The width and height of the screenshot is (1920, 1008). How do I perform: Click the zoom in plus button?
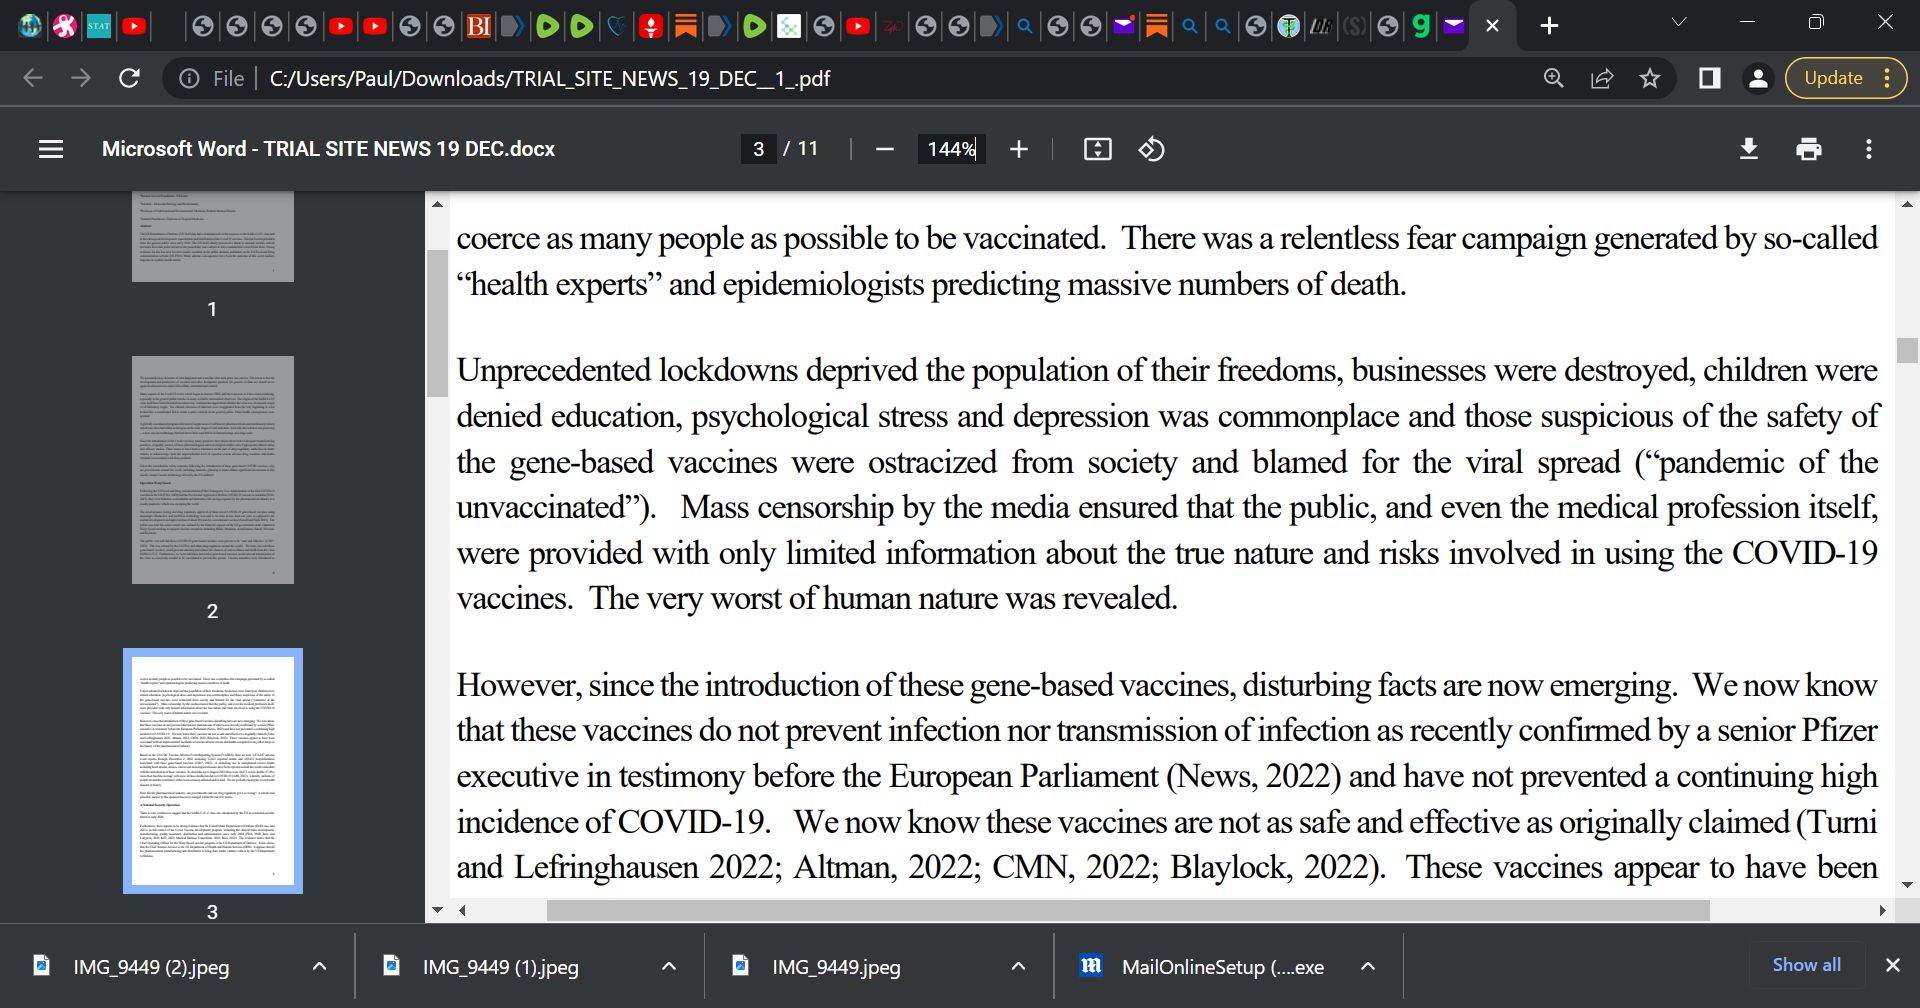1018,149
